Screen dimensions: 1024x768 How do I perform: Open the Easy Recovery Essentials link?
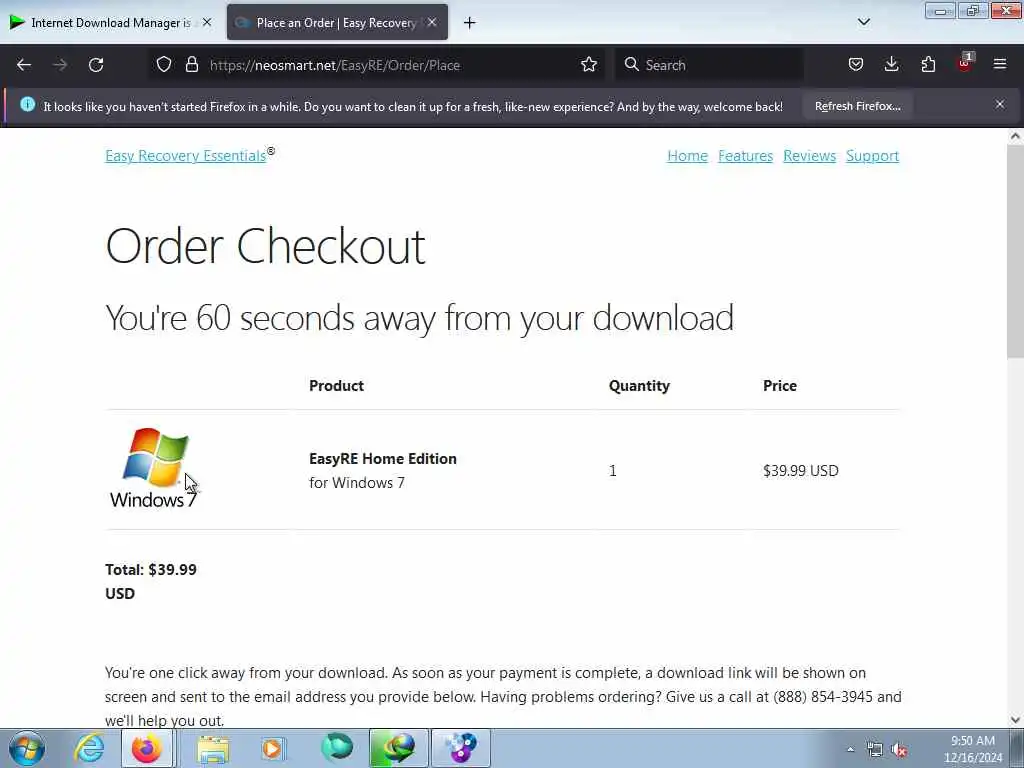pos(185,155)
